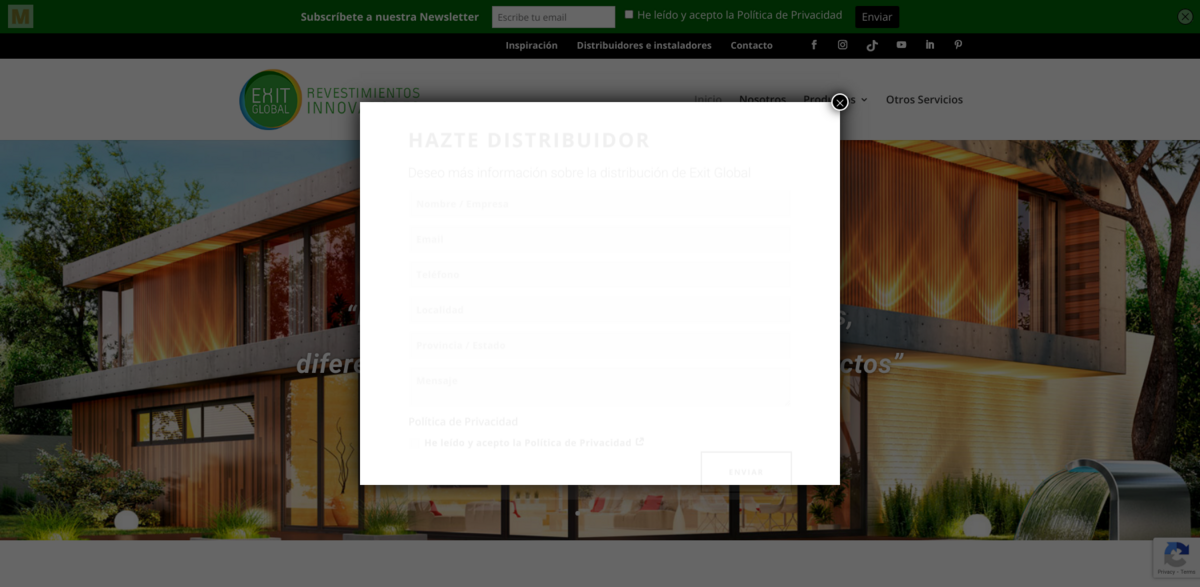
Task: Dismiss the green newsletter bar
Action: point(1185,16)
